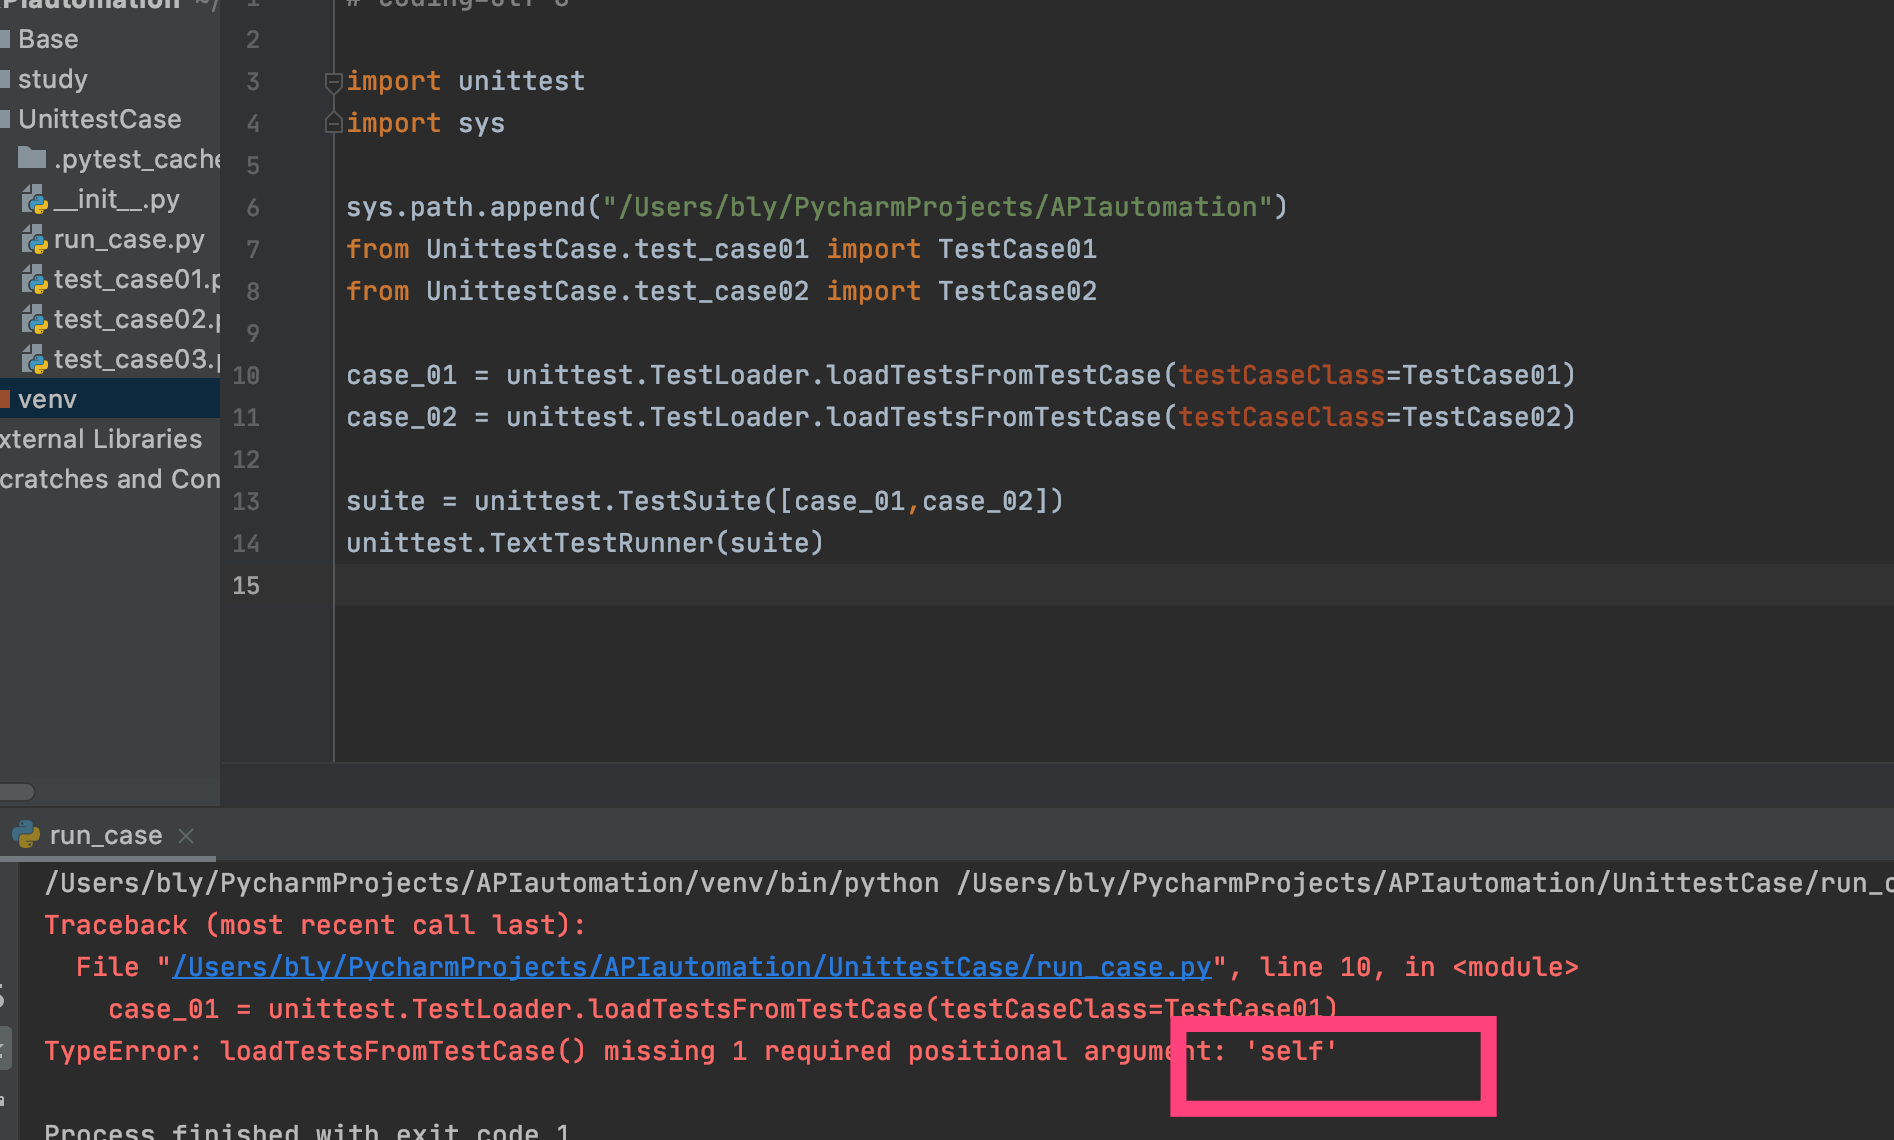Click 'import sys' on line 4
This screenshot has width=1894, height=1140.
coord(426,123)
